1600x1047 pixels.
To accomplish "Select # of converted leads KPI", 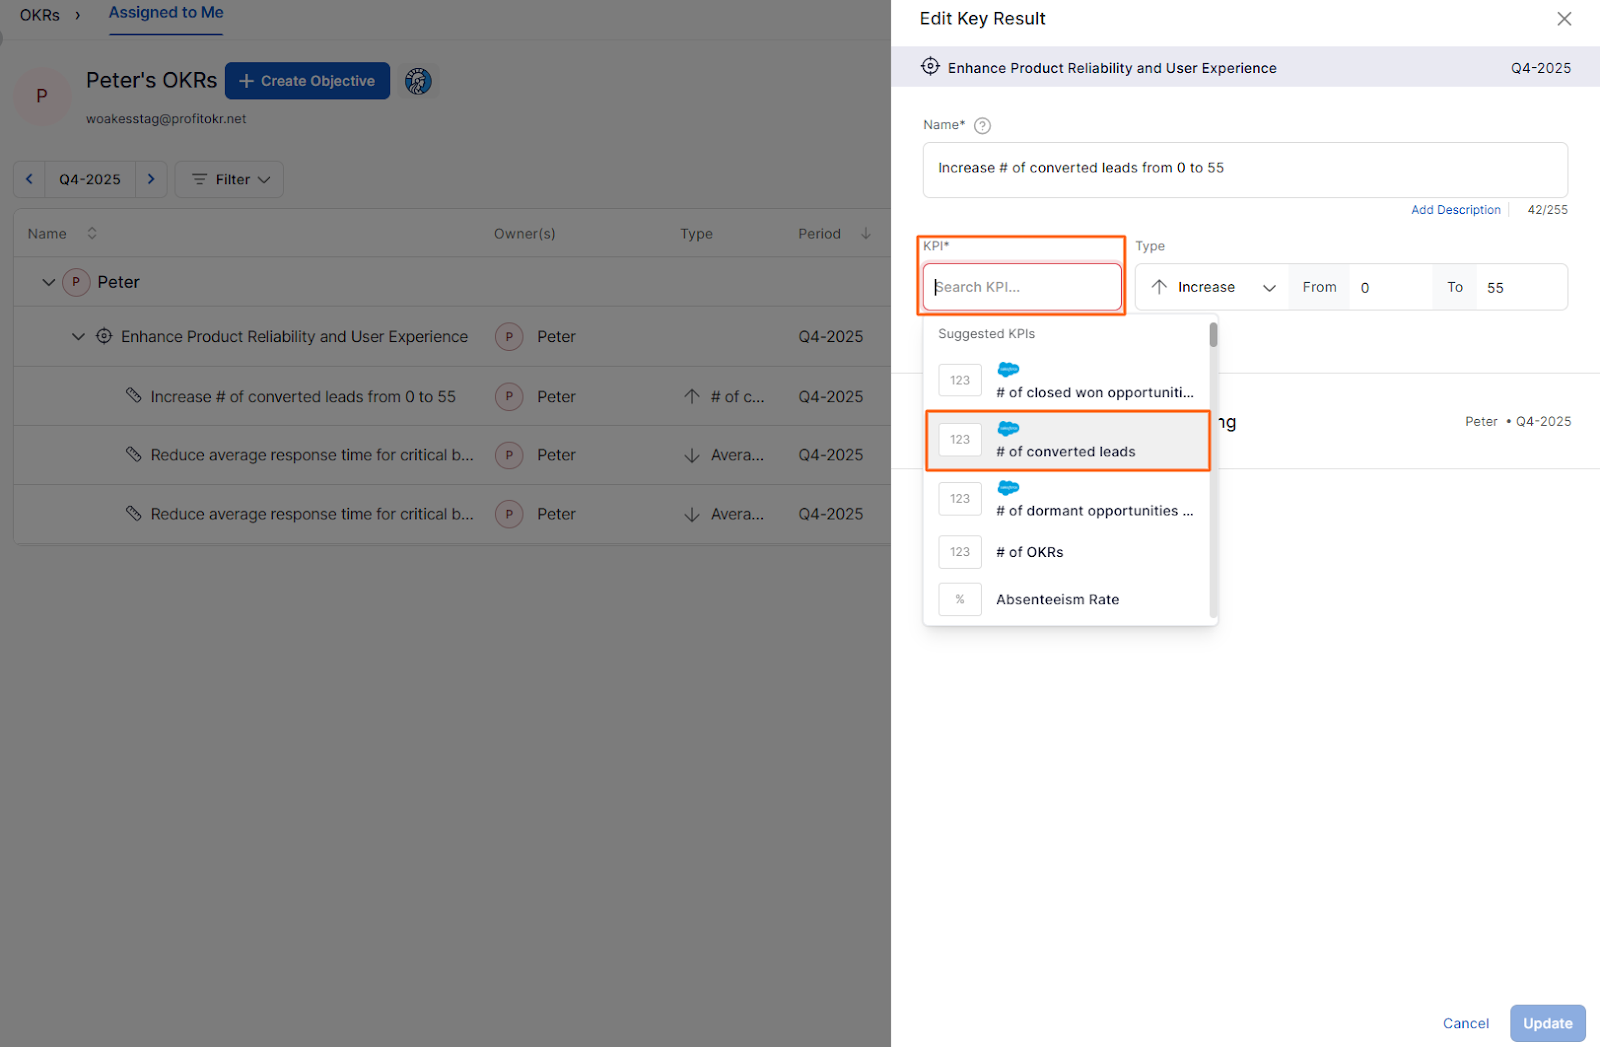I will (1068, 440).
